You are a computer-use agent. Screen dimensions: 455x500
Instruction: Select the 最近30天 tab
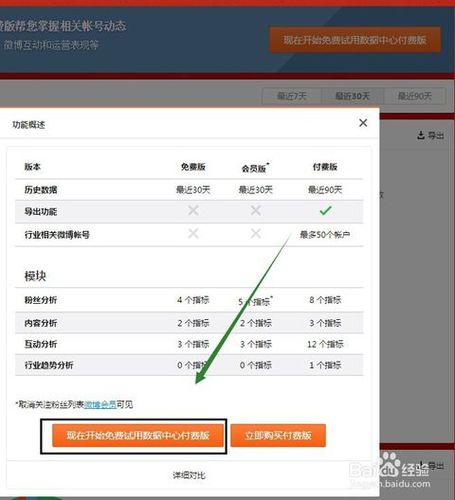click(352, 96)
